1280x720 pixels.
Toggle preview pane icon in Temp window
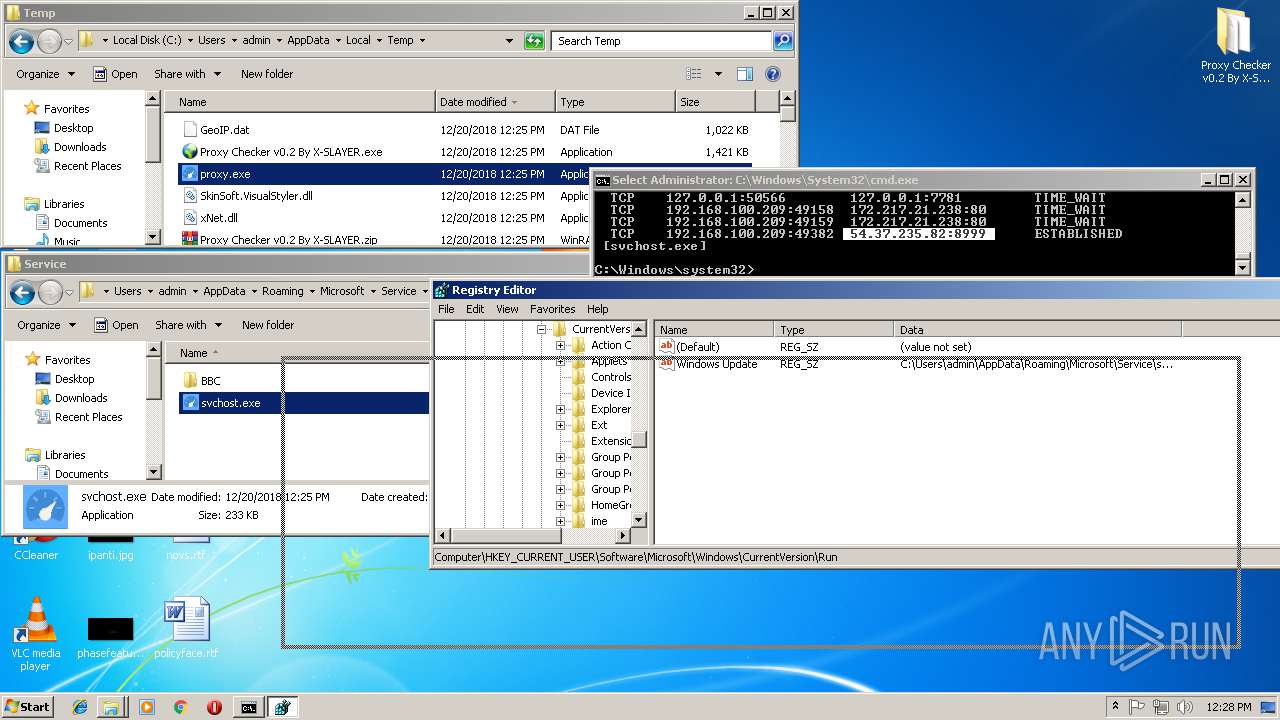pyautogui.click(x=744, y=74)
